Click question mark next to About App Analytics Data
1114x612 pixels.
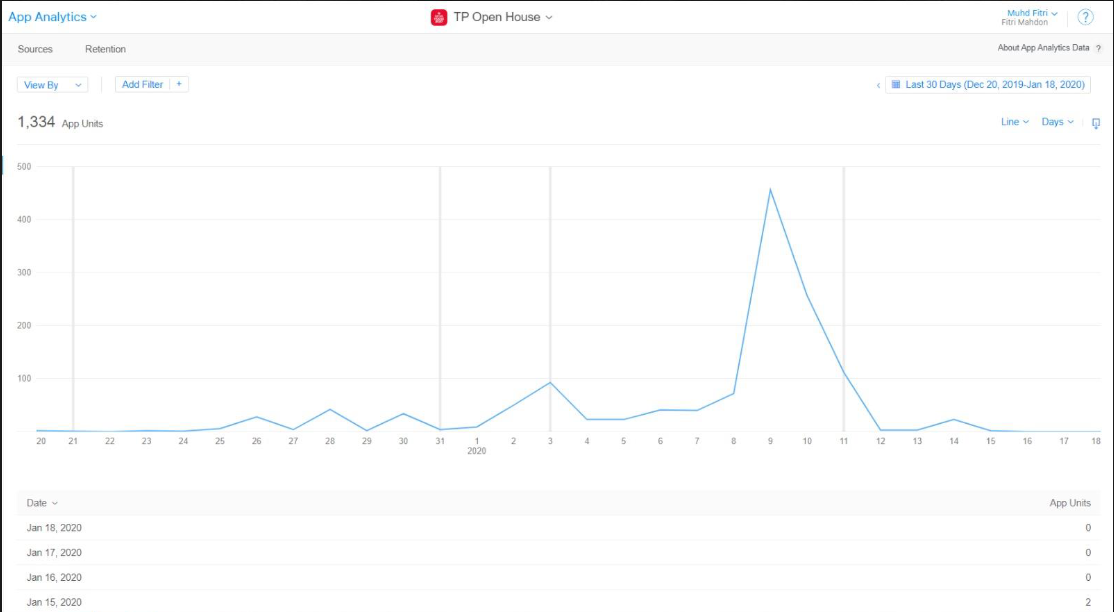pos(1098,48)
